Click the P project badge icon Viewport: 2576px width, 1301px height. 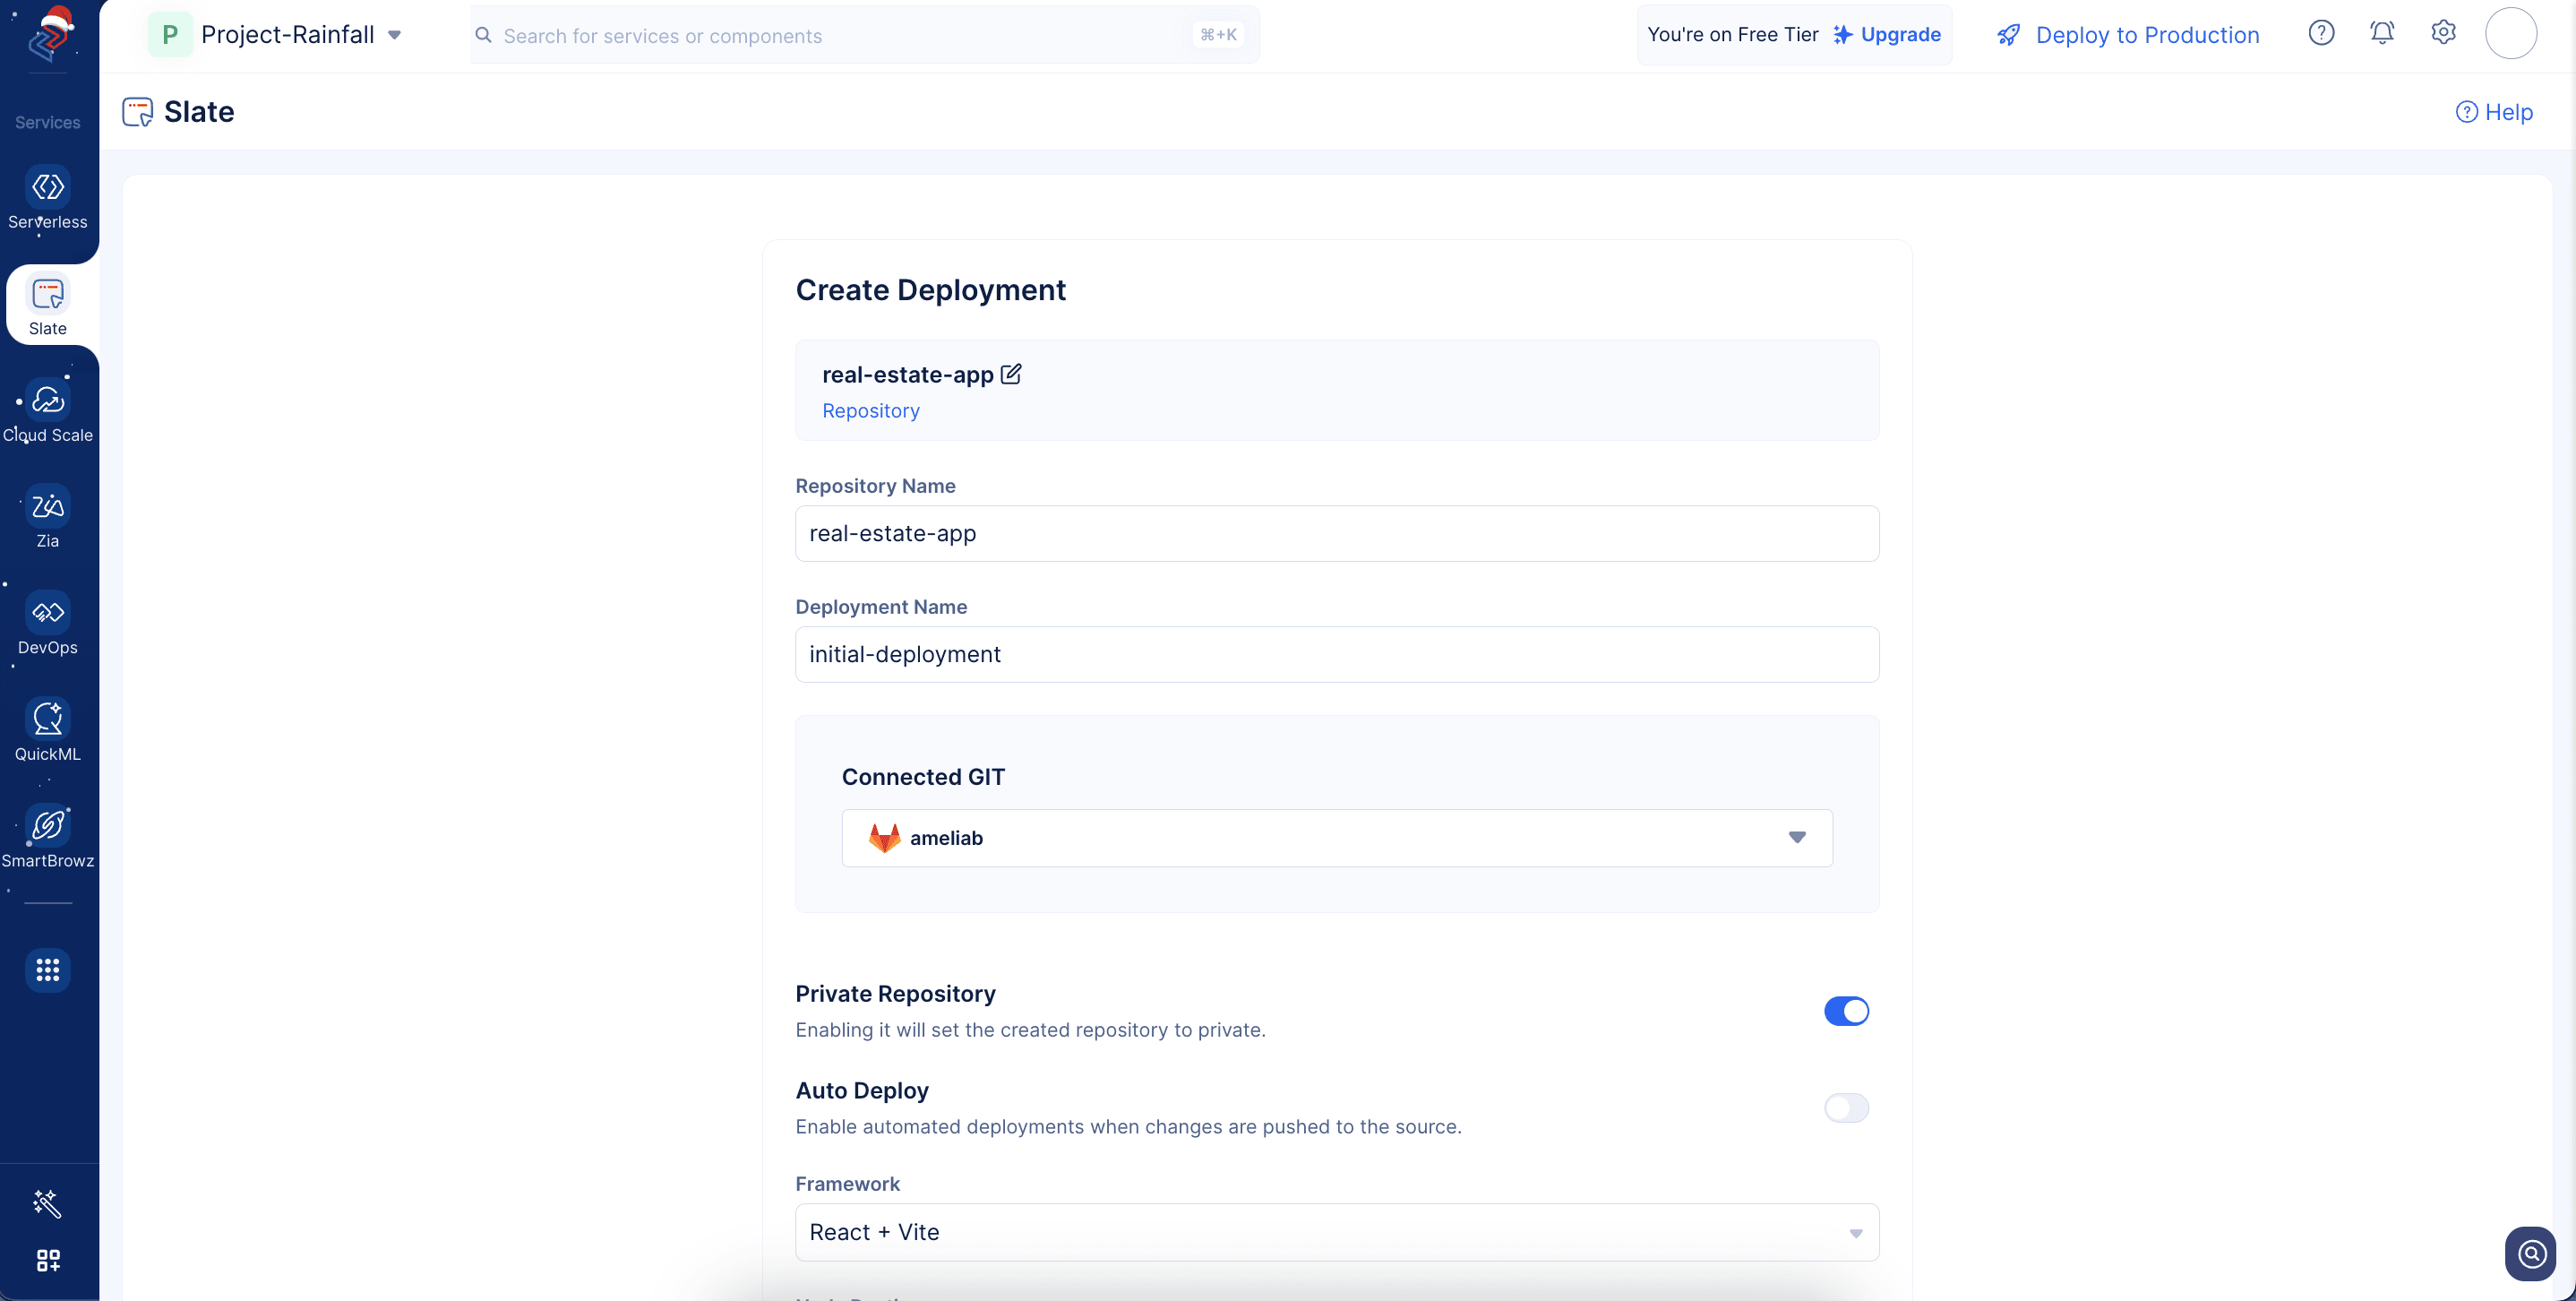pyautogui.click(x=170, y=34)
